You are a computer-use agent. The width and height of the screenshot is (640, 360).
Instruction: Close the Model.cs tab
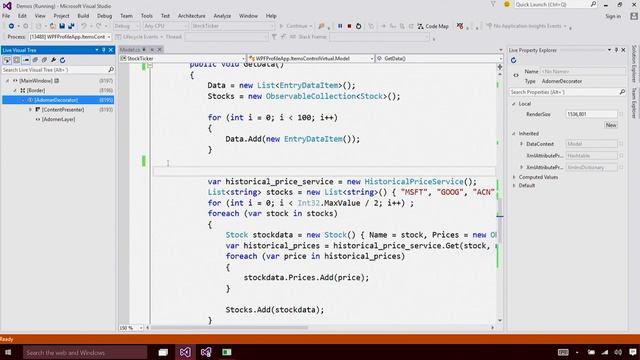(x=160, y=50)
